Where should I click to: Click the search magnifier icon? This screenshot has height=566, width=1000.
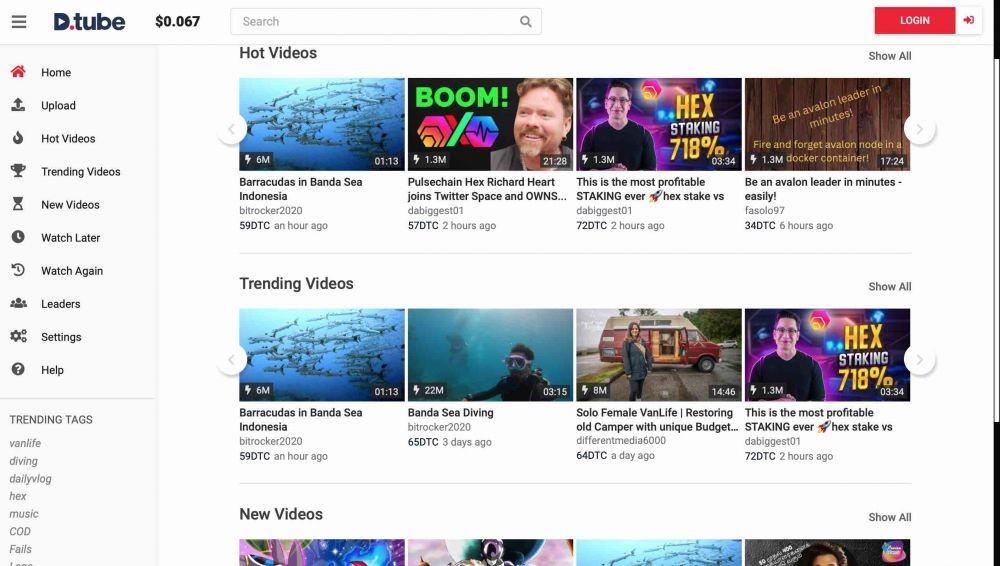[526, 22]
